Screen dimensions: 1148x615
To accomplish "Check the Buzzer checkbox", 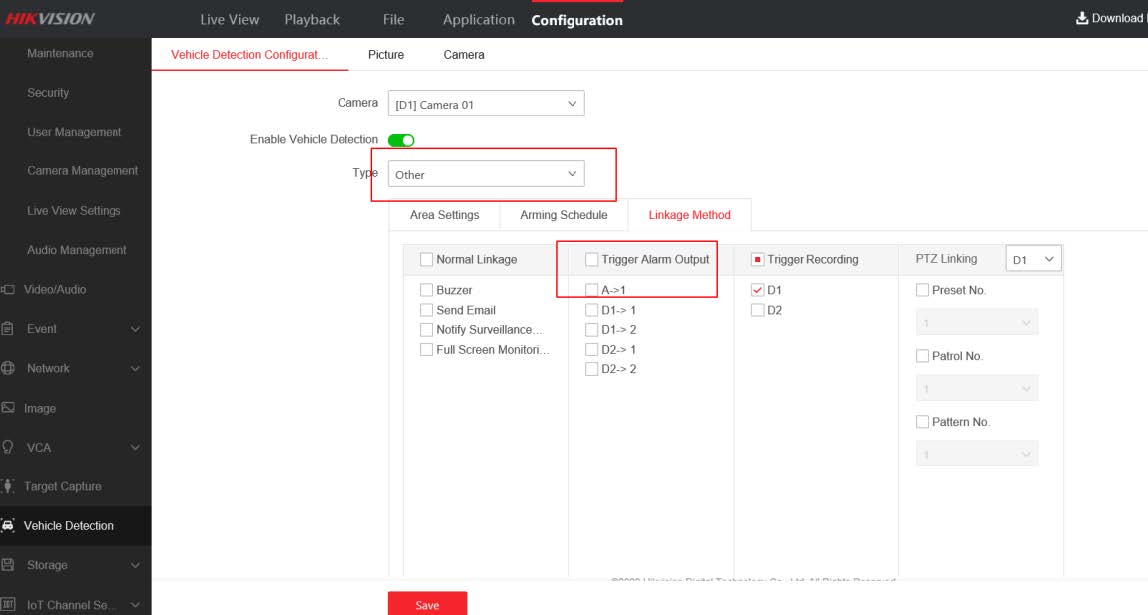I will [426, 290].
